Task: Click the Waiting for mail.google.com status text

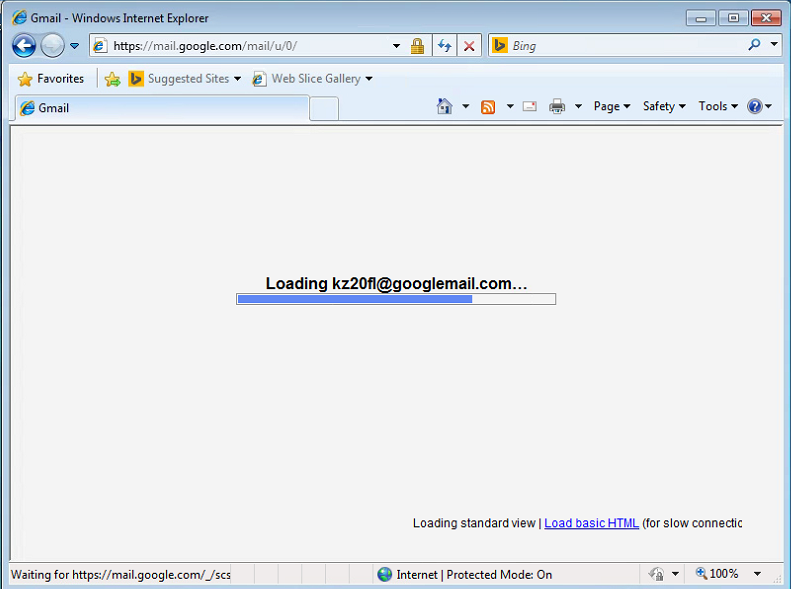Action: [121, 575]
